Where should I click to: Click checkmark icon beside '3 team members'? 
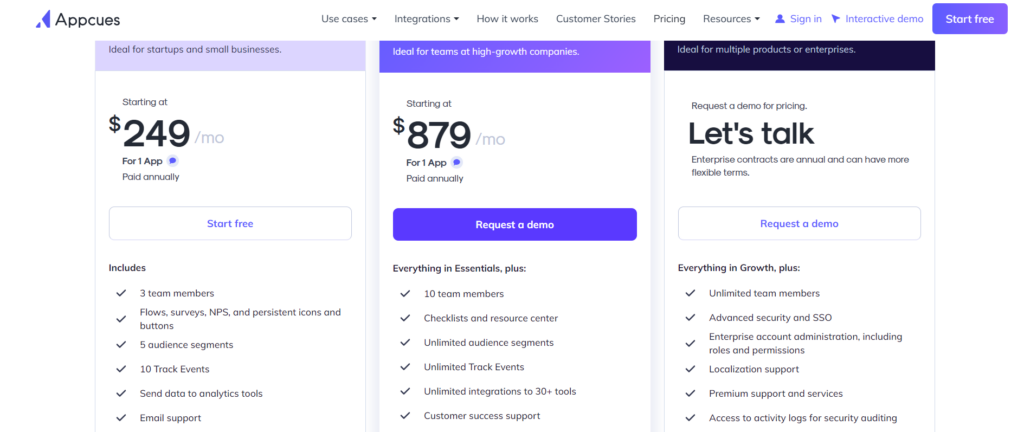121,294
